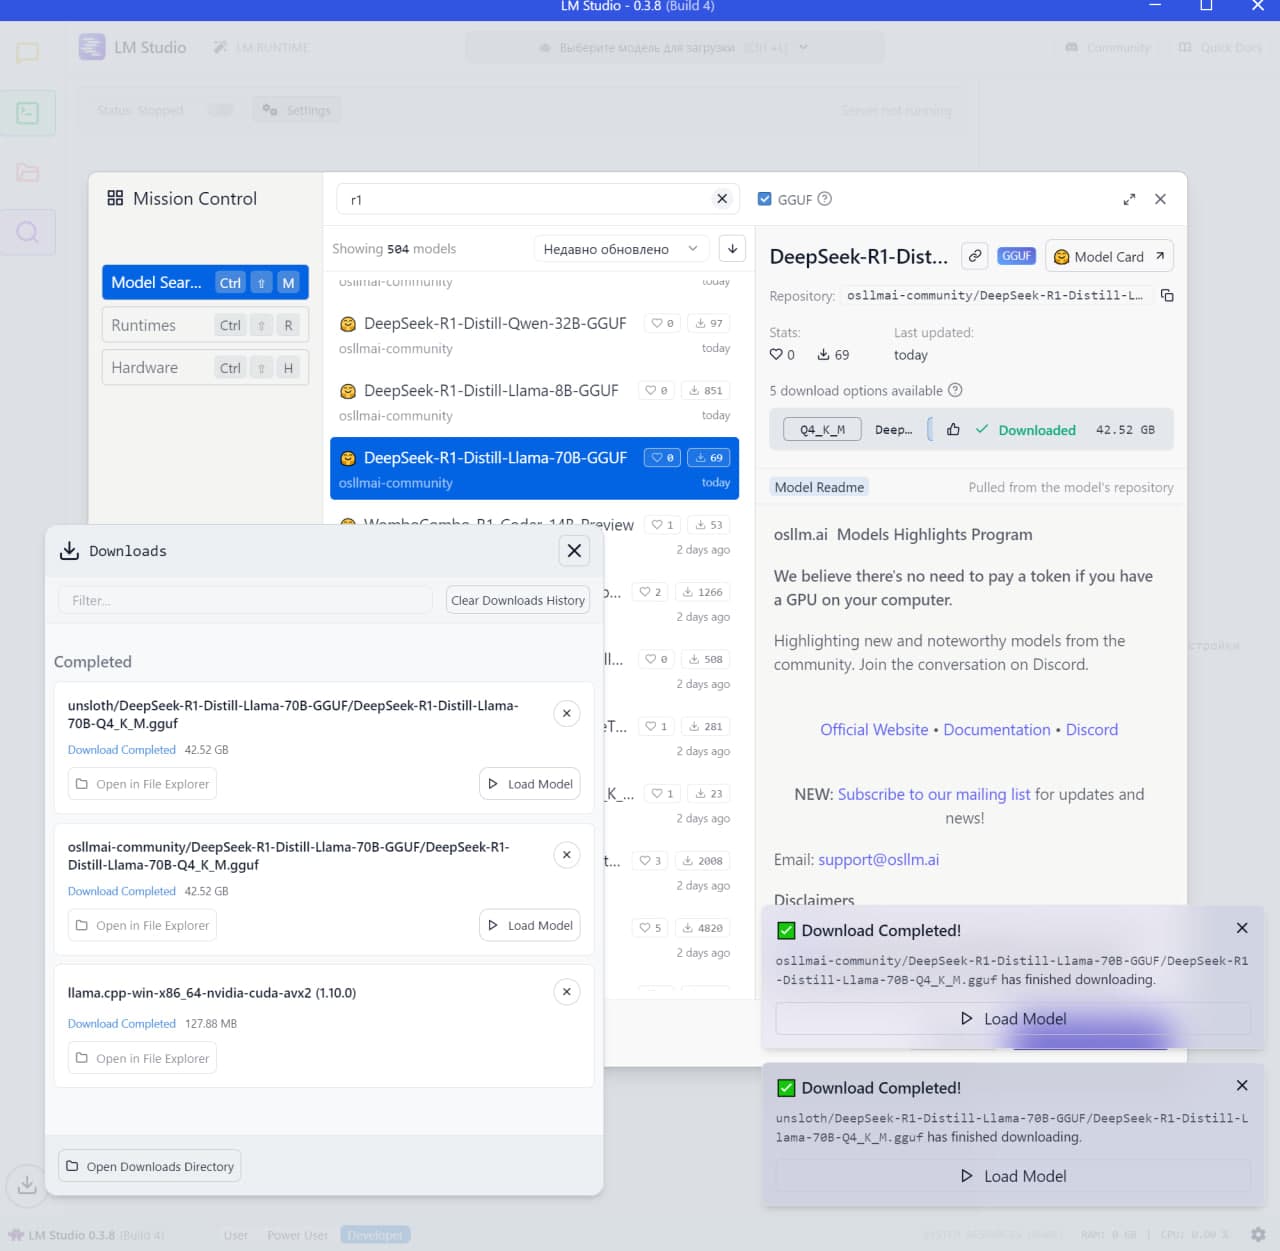The width and height of the screenshot is (1280, 1251).
Task: Open the Documentation link
Action: [x=997, y=730]
